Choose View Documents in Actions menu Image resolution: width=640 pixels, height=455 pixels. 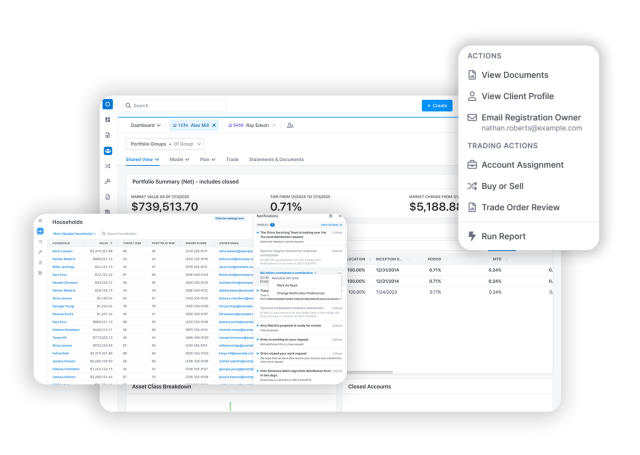[x=508, y=75]
